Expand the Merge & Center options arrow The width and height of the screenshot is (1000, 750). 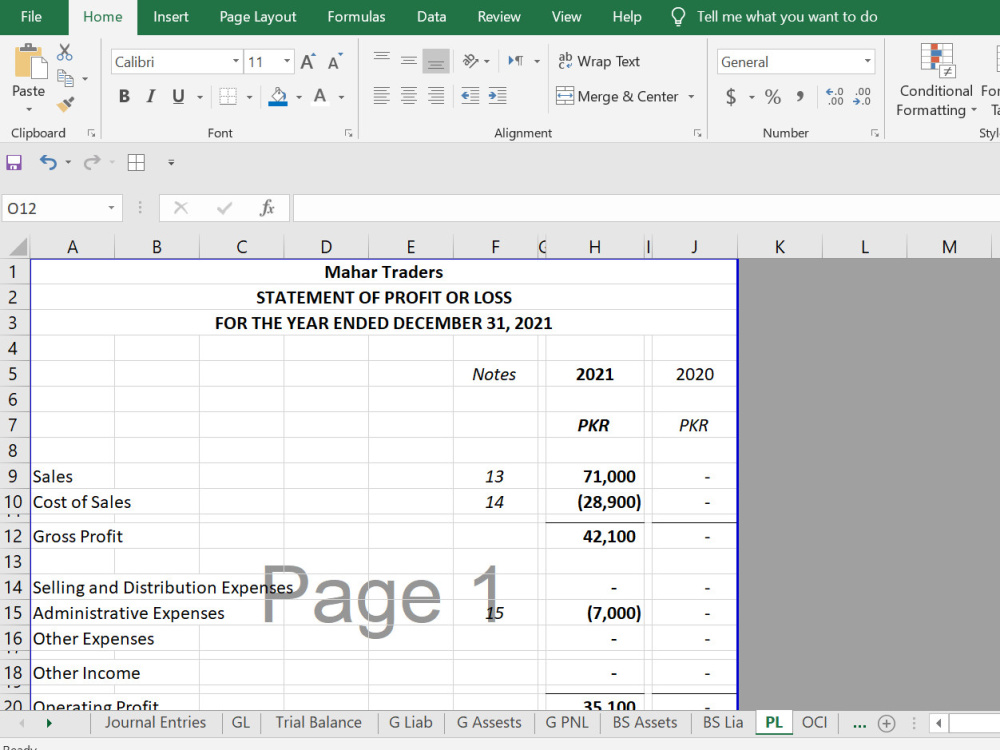click(690, 97)
